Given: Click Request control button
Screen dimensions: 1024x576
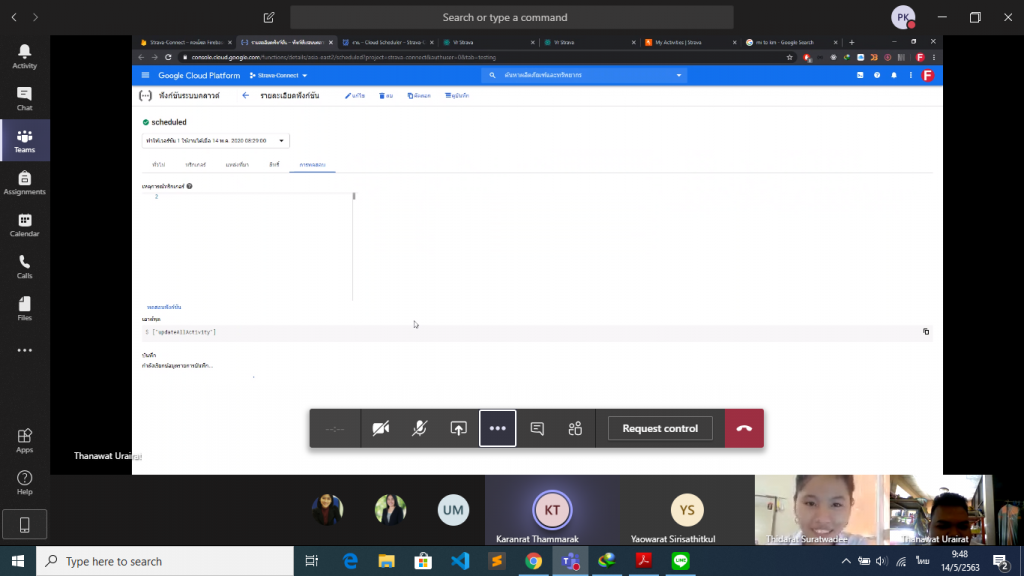Looking at the screenshot, I should pos(660,428).
